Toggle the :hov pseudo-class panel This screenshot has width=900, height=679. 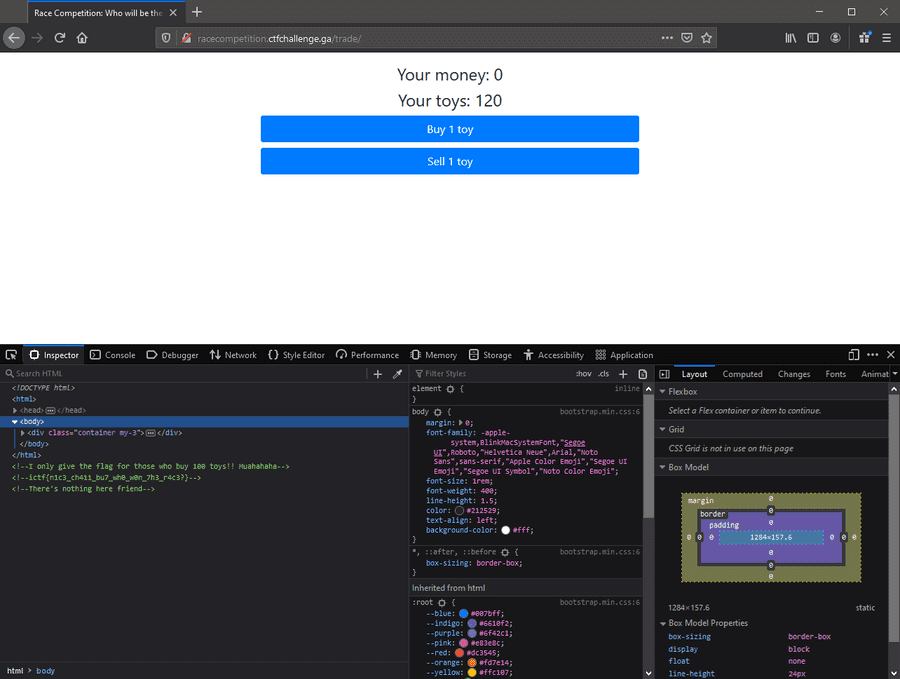583,374
